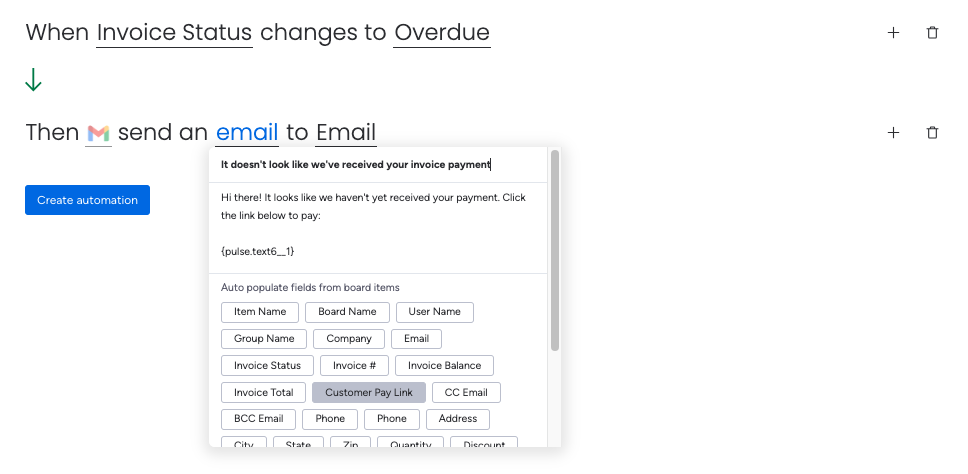The image size is (968, 474).
Task: Insert the Invoice Balance field
Action: pos(444,365)
